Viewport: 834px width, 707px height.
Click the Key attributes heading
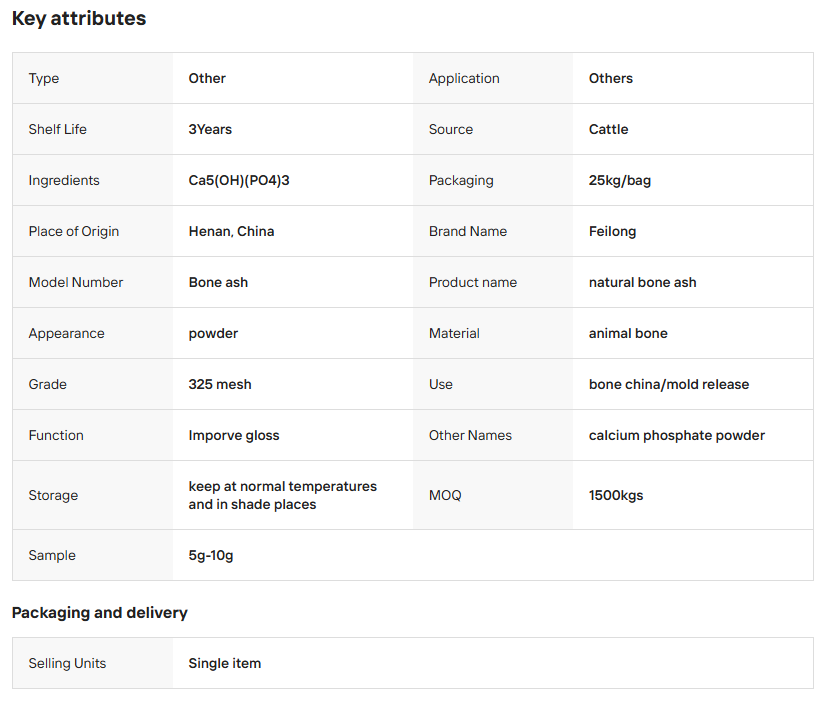click(79, 19)
